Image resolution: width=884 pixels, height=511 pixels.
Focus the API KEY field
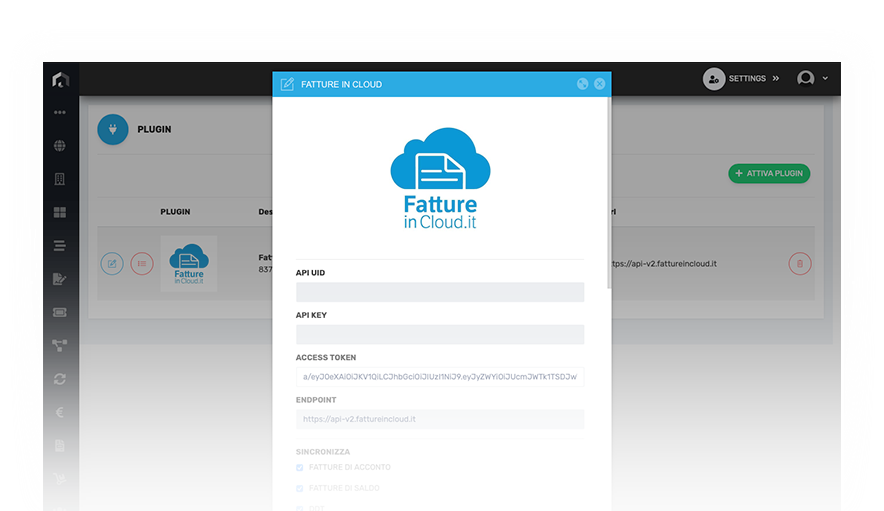(440, 334)
